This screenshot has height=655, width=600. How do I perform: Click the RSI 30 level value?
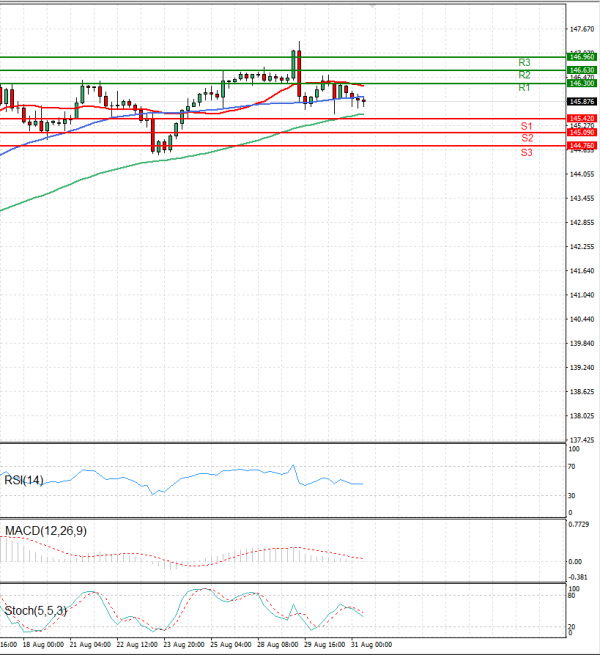tap(572, 496)
